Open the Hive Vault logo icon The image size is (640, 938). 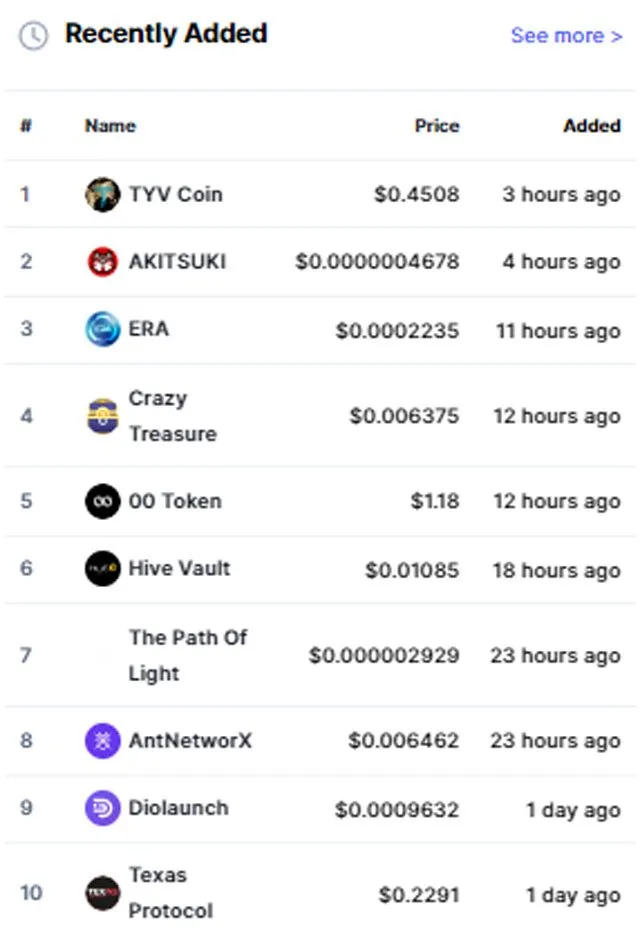point(102,568)
